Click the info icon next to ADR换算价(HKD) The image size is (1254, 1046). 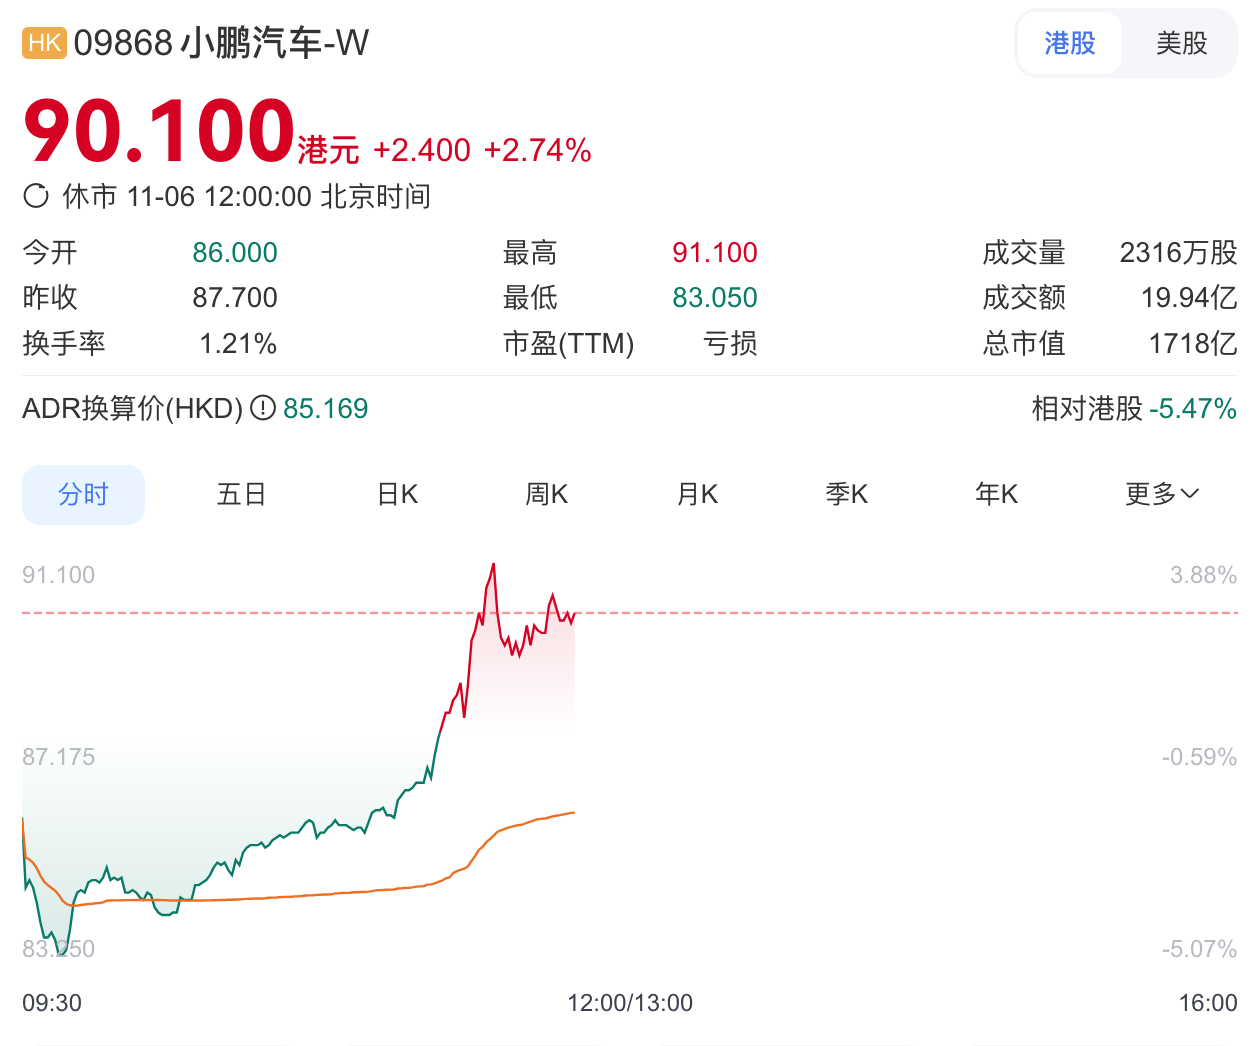(263, 408)
